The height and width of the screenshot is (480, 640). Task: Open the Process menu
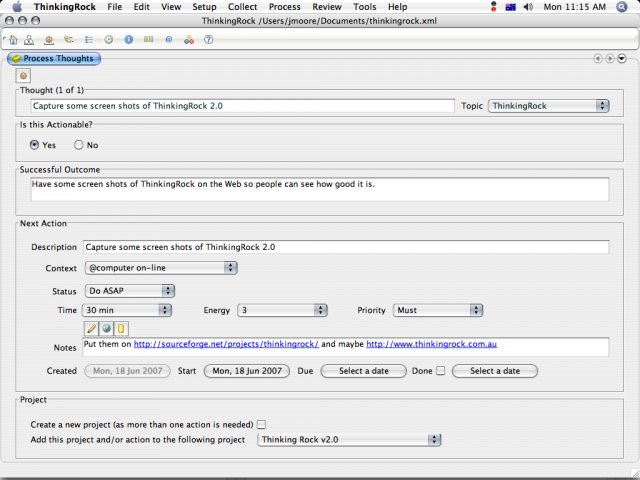click(284, 7)
